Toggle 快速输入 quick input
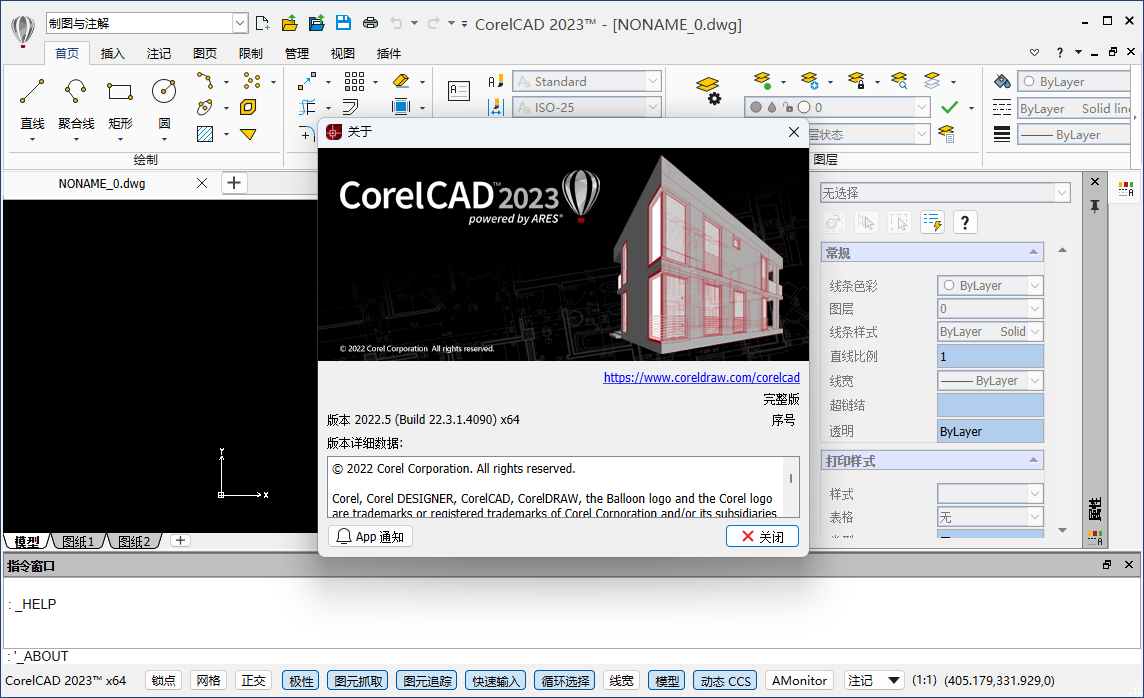Viewport: 1144px width, 698px height. [495, 680]
